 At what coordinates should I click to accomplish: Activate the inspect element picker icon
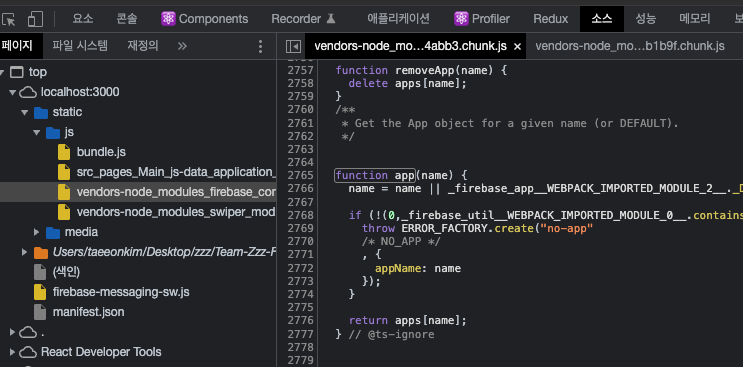(x=9, y=19)
